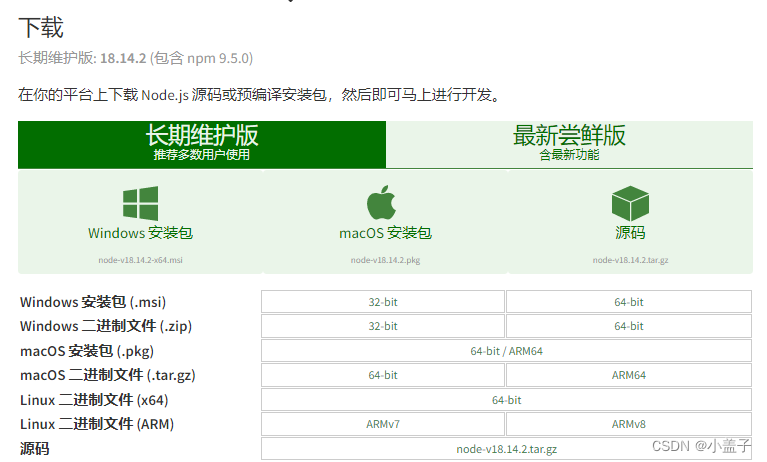767x462 pixels.
Task: Click the Windows 二进制文件 (.zip) row label
Action: pyautogui.click(x=106, y=326)
